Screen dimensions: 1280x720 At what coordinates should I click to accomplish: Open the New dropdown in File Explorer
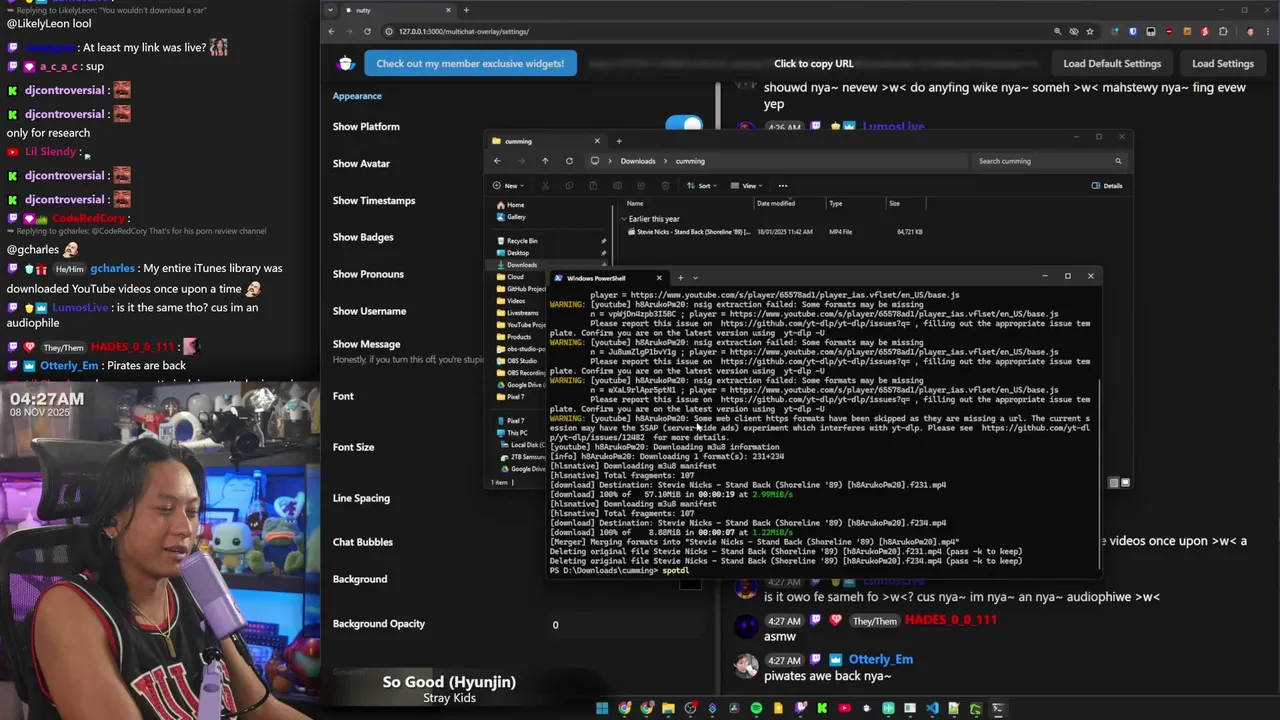click(x=507, y=185)
